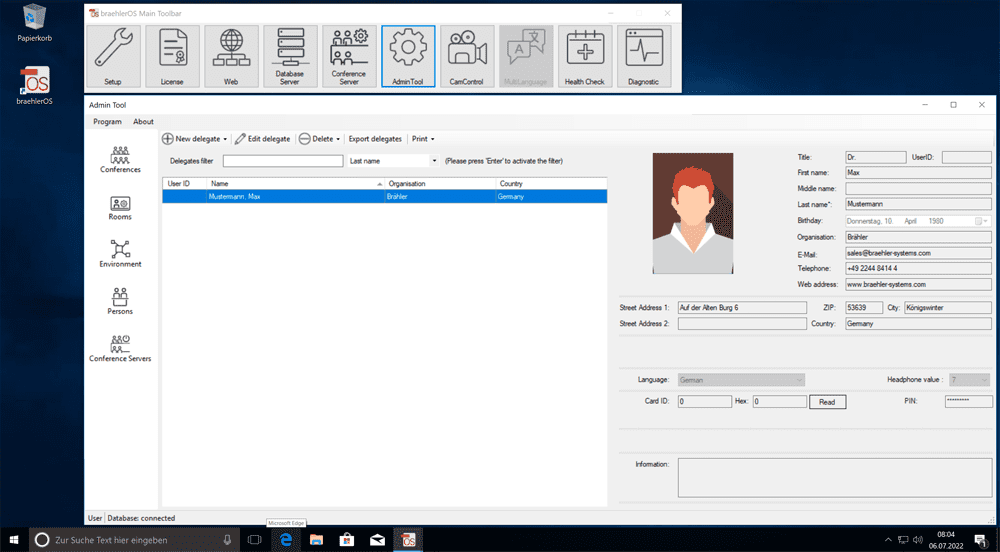Click the PIN field
Screen dimensions: 1000x552
[x=969, y=401]
